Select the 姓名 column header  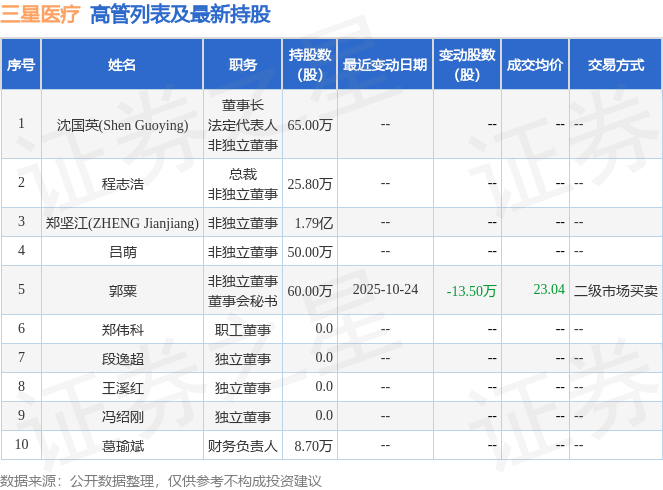coord(122,65)
